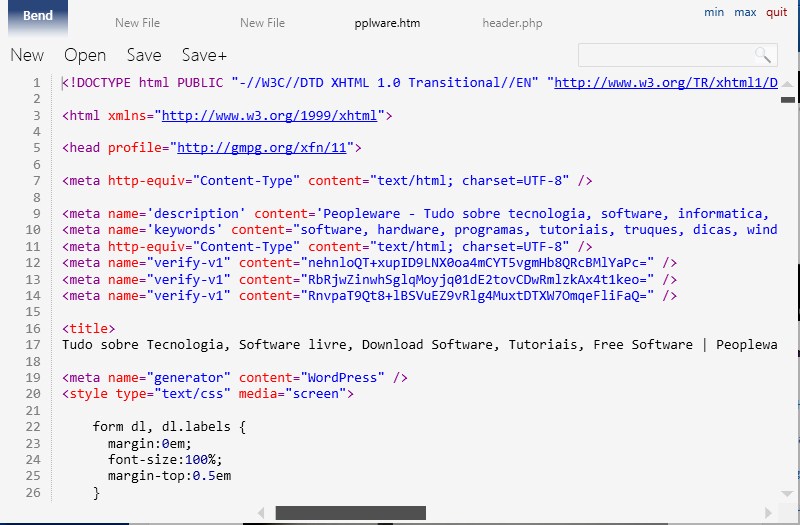800x525 pixels.
Task: Click the vertical scrollbar down arrow
Action: click(x=787, y=494)
